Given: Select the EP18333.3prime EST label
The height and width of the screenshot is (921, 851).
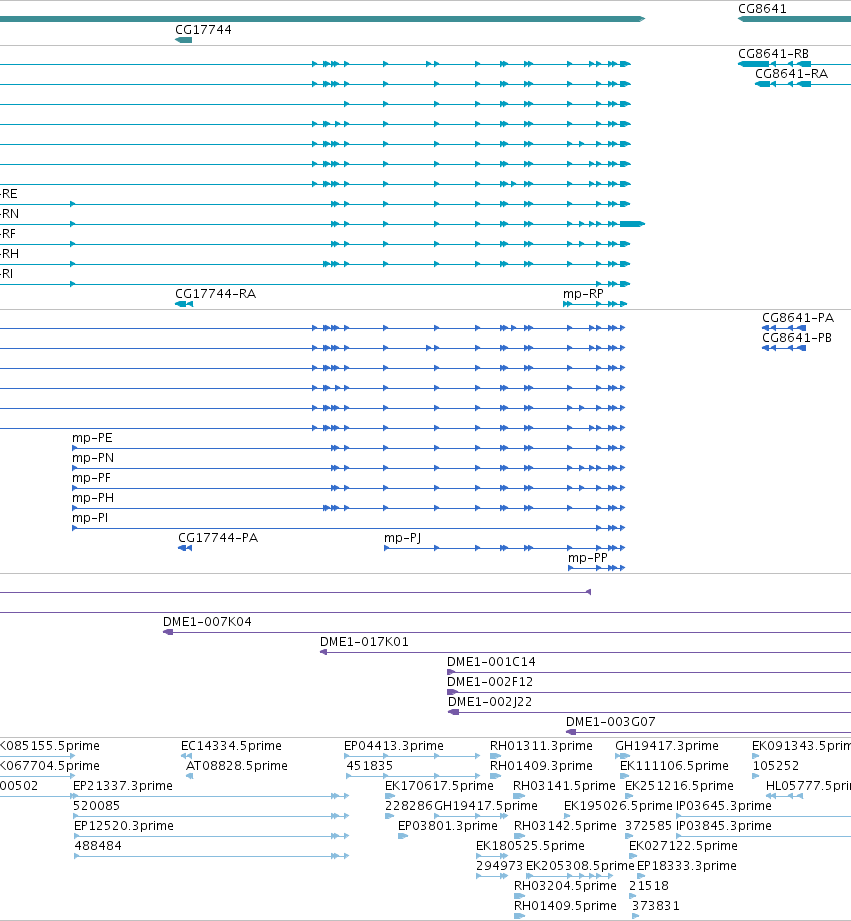Looking at the screenshot, I should (x=687, y=865).
